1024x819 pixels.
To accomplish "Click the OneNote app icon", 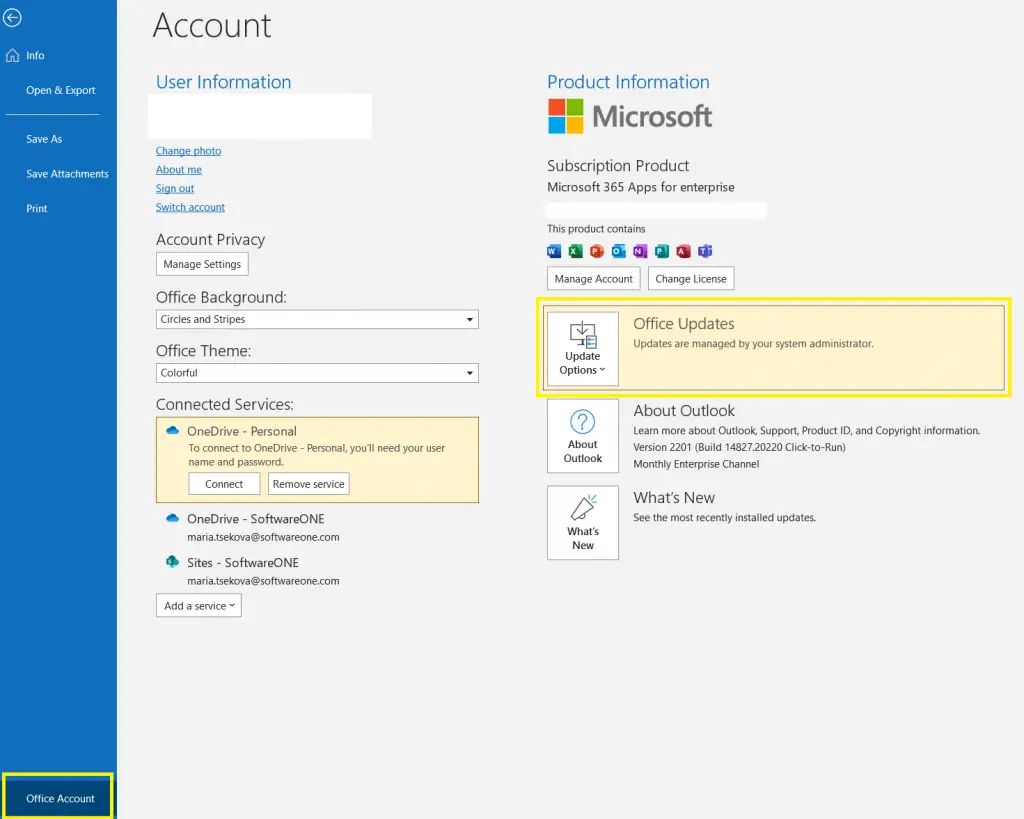I will point(640,251).
